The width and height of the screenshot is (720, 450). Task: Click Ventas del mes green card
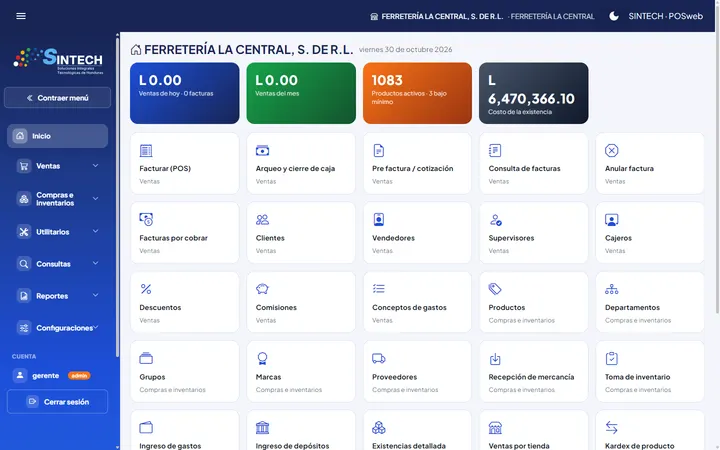pos(301,93)
